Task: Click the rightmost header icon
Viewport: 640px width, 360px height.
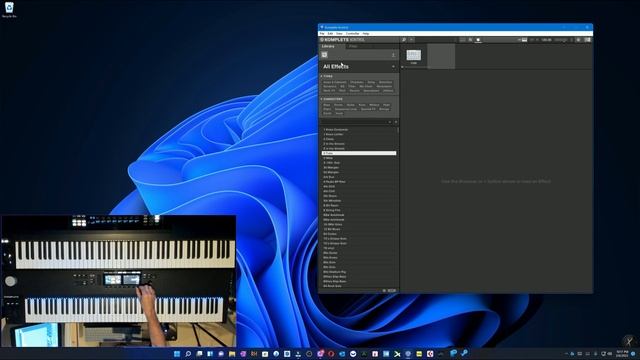Action: click(x=587, y=40)
